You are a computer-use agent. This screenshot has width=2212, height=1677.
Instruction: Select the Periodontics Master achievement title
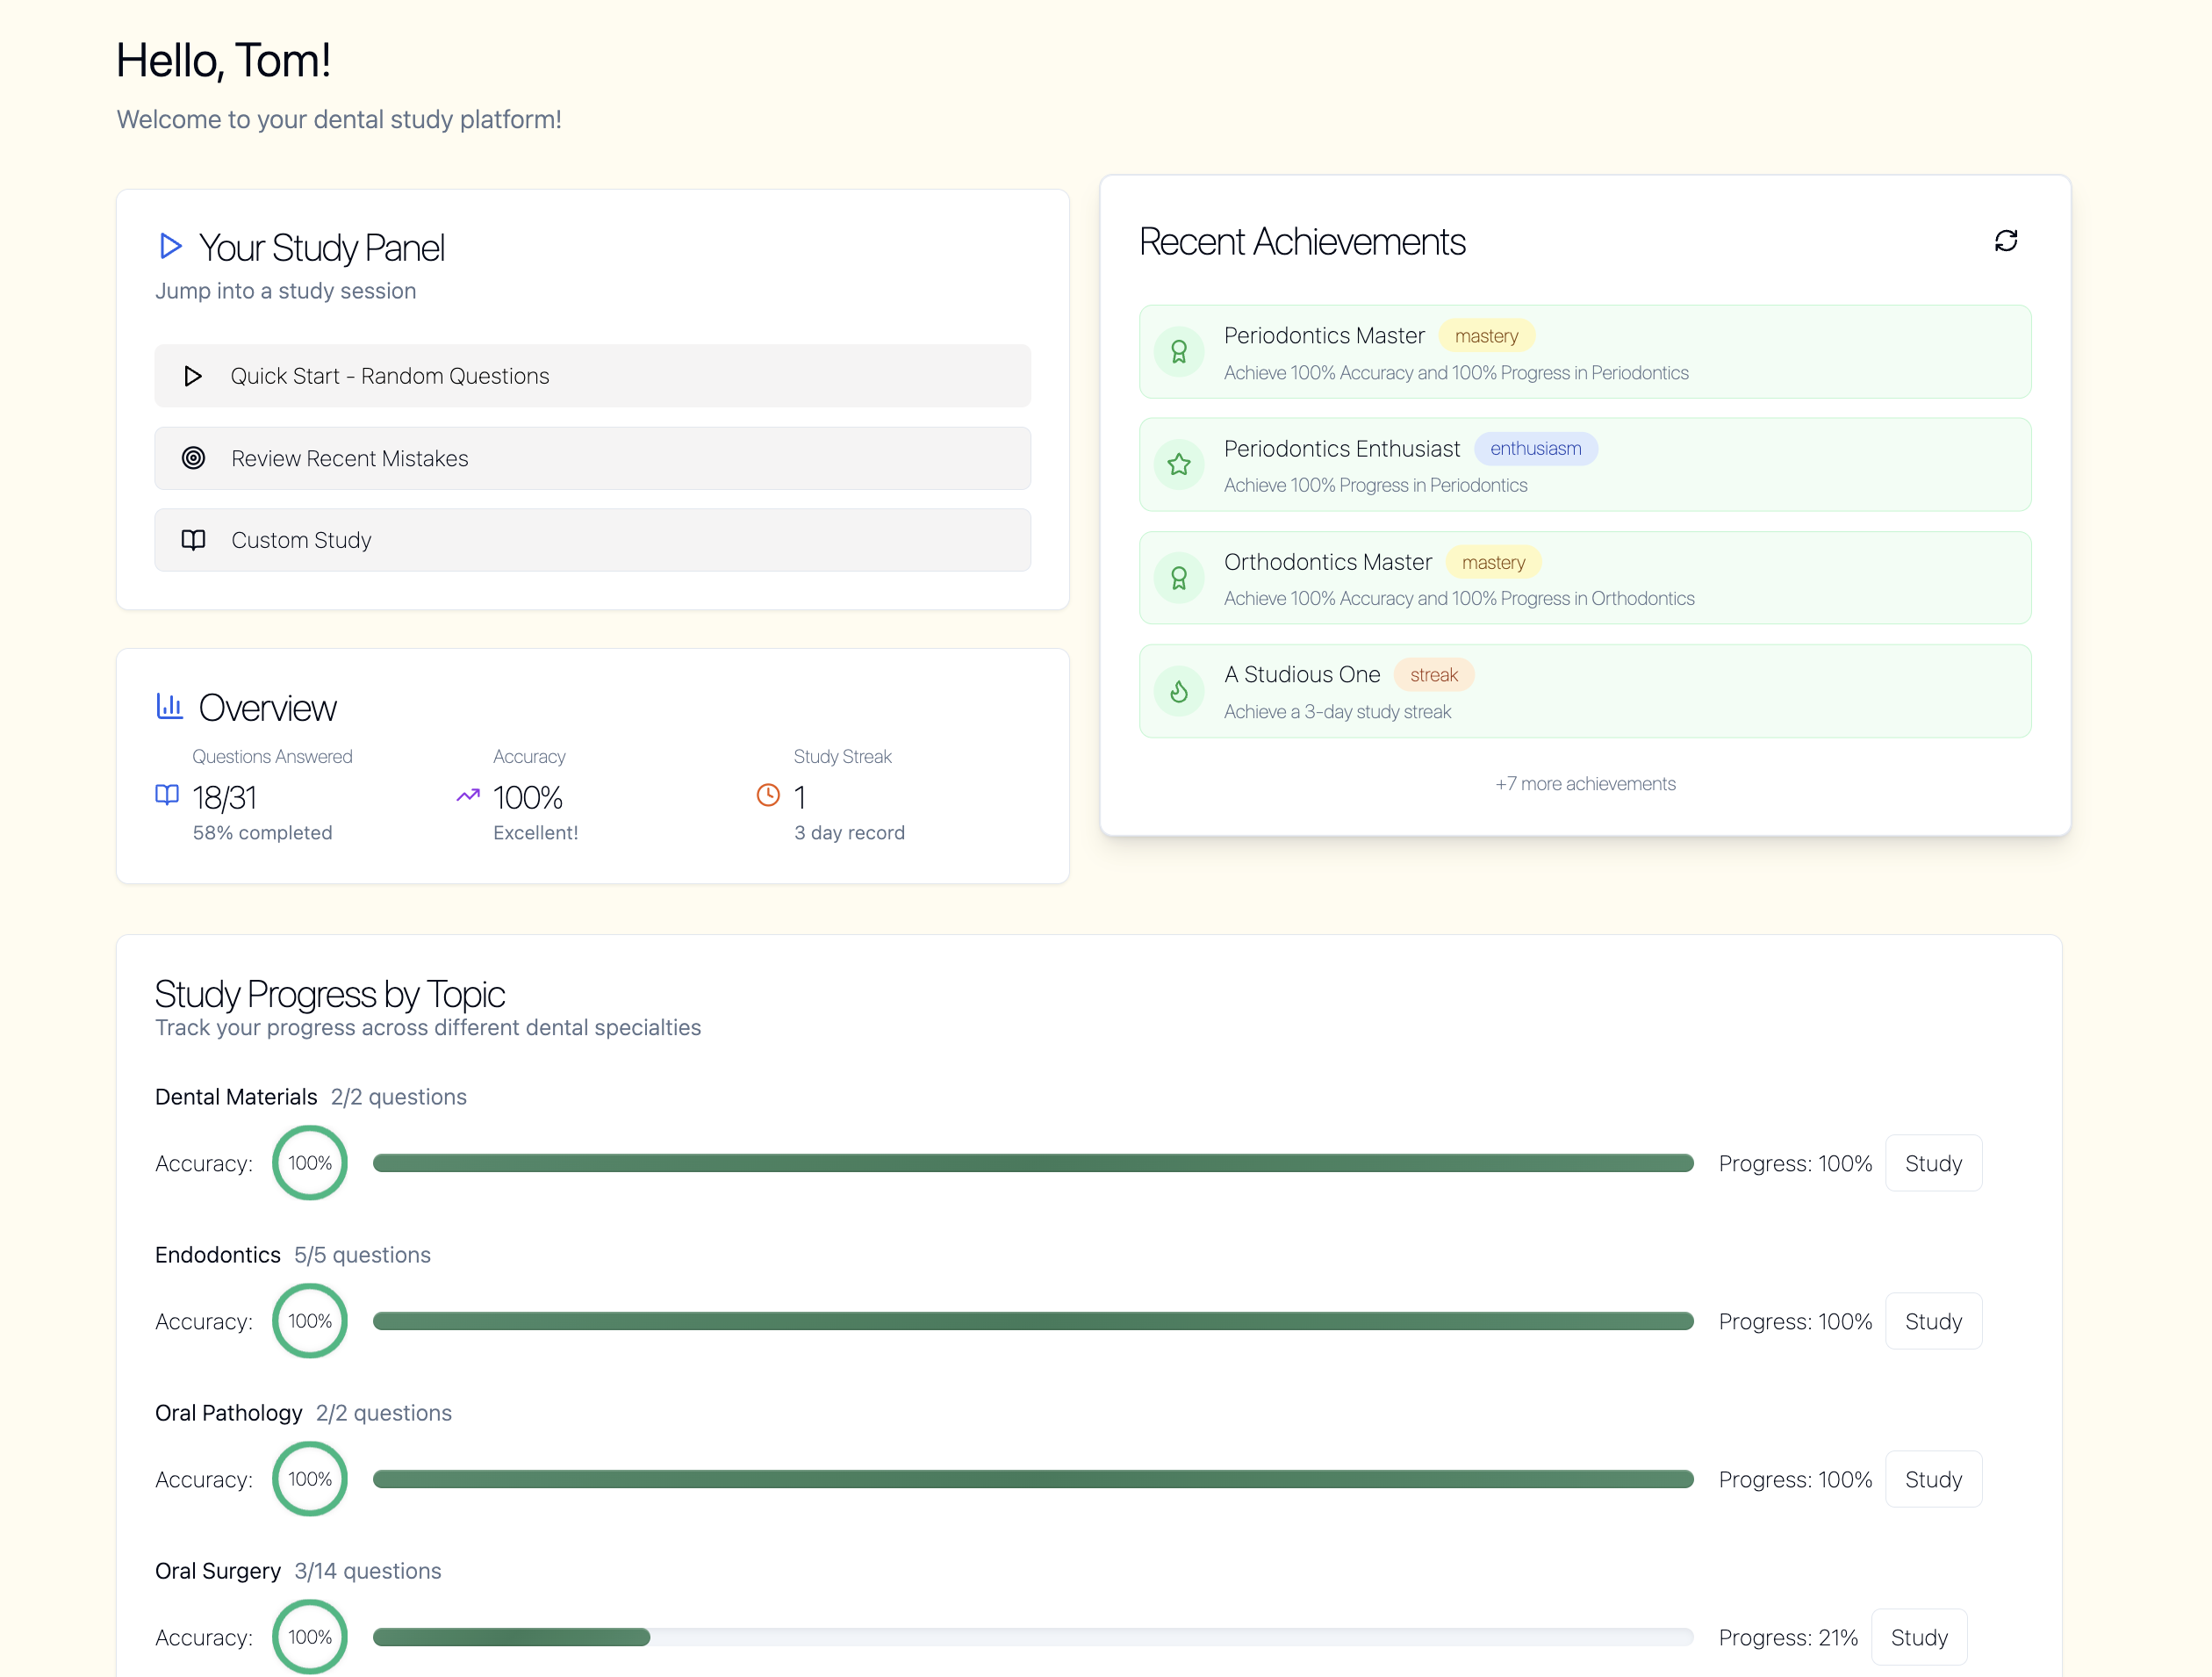[x=1324, y=336]
